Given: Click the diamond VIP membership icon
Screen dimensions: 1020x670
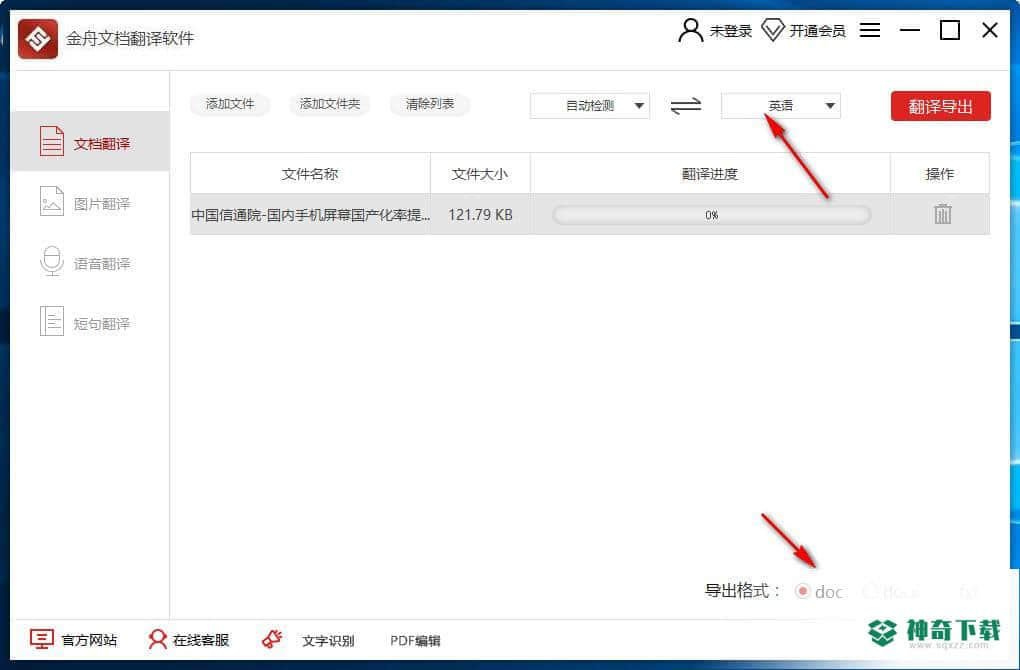Looking at the screenshot, I should tap(773, 30).
